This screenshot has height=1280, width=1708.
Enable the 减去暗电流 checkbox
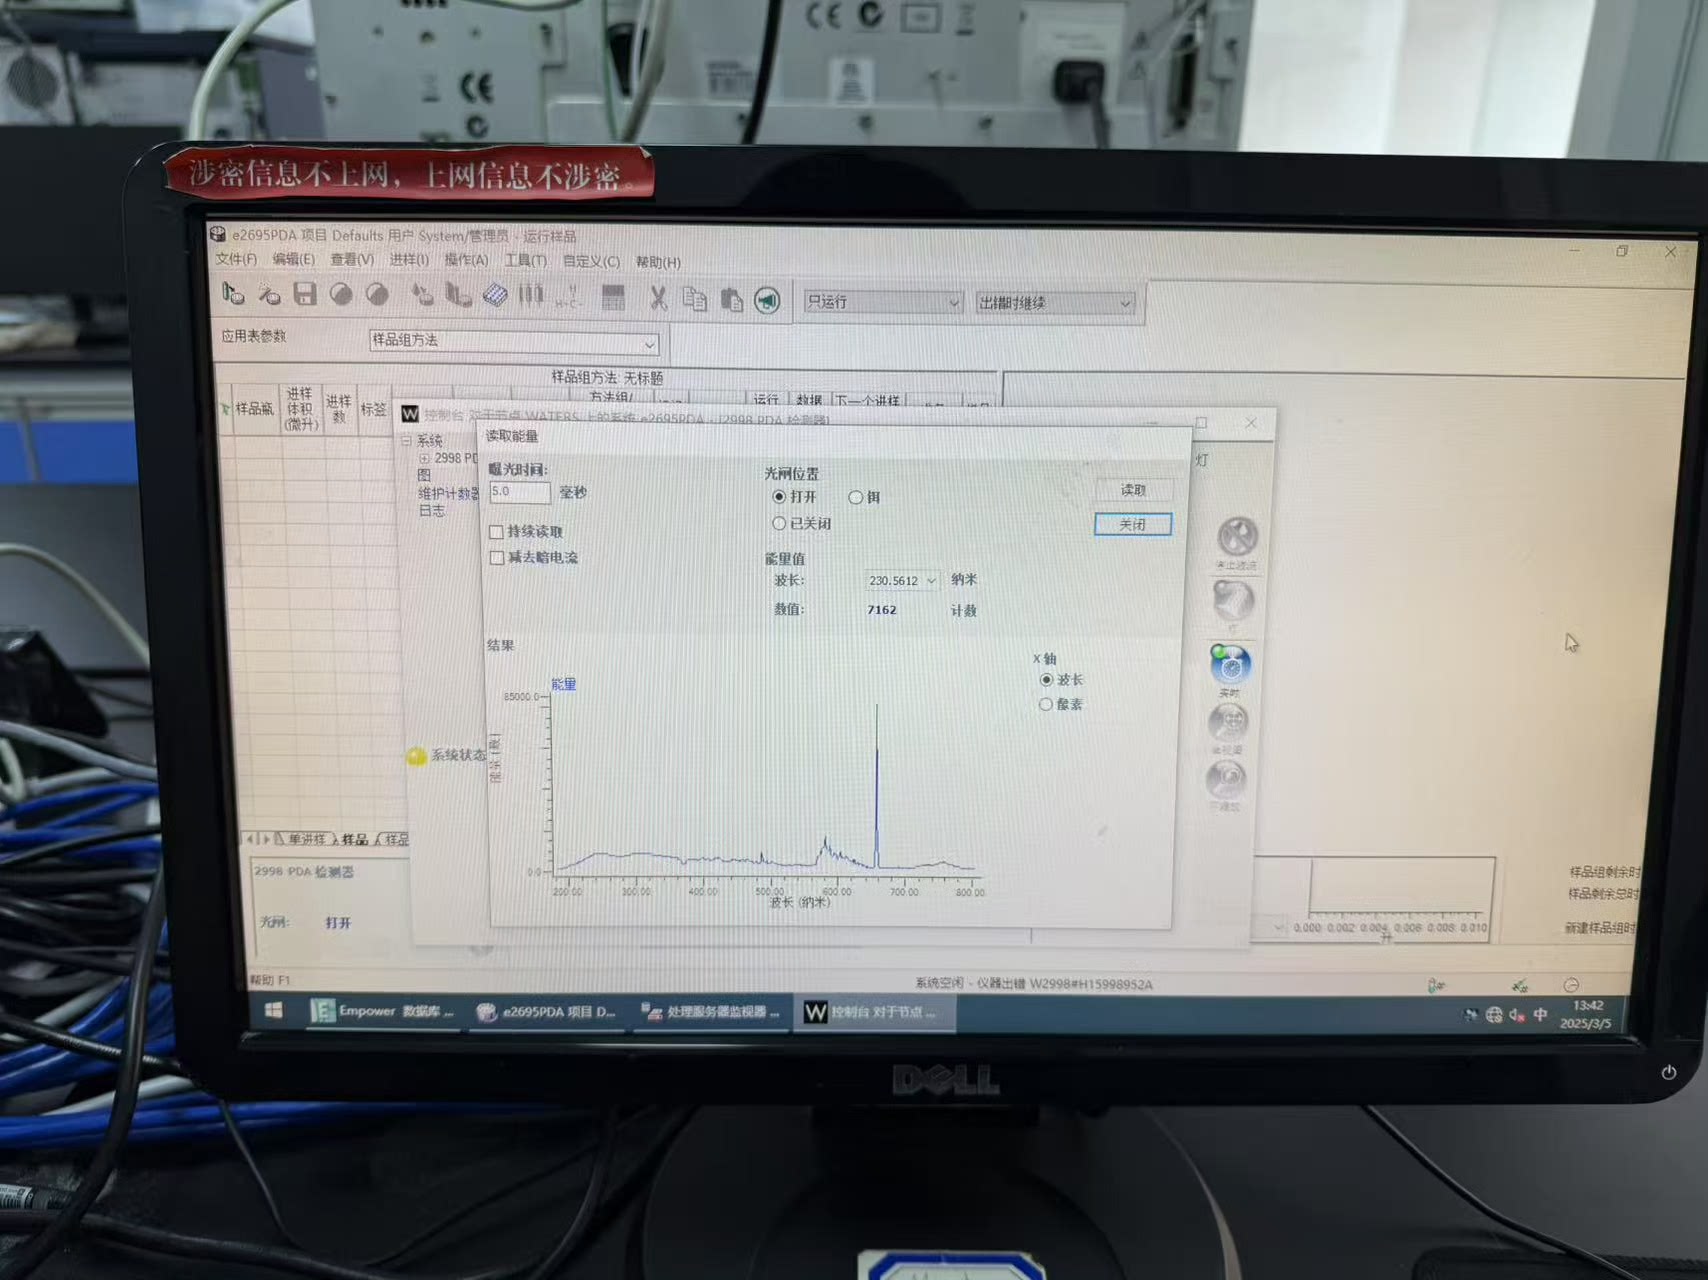[x=497, y=558]
